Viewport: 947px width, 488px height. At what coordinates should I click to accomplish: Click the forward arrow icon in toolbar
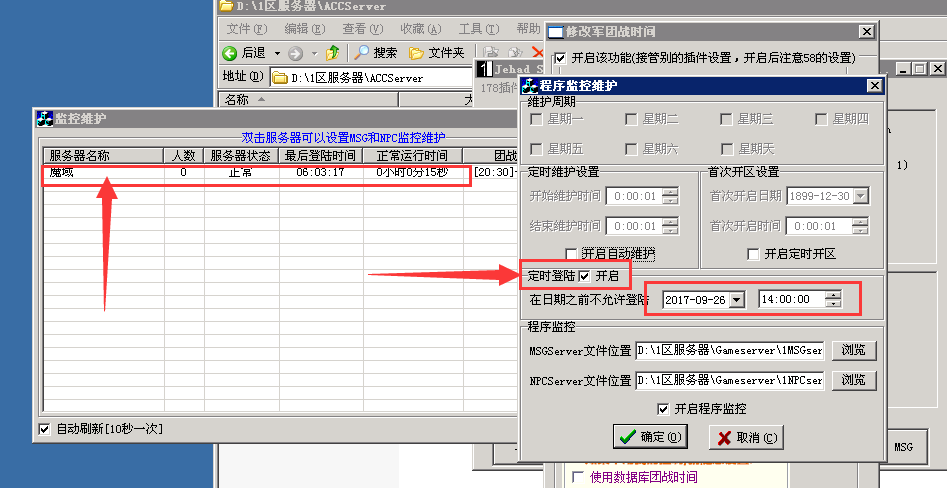pos(295,53)
